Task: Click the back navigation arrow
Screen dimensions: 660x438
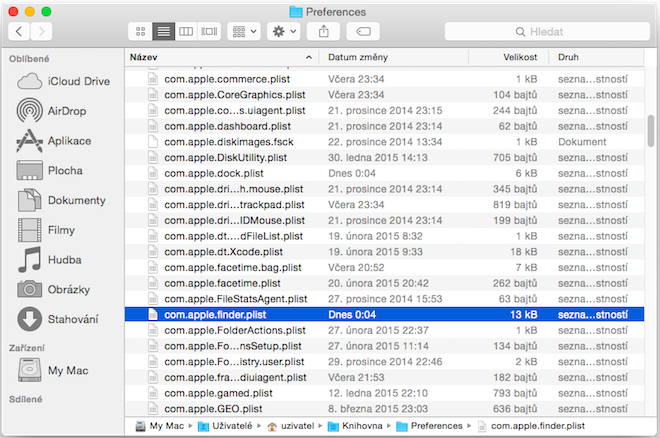Action: tap(19, 32)
